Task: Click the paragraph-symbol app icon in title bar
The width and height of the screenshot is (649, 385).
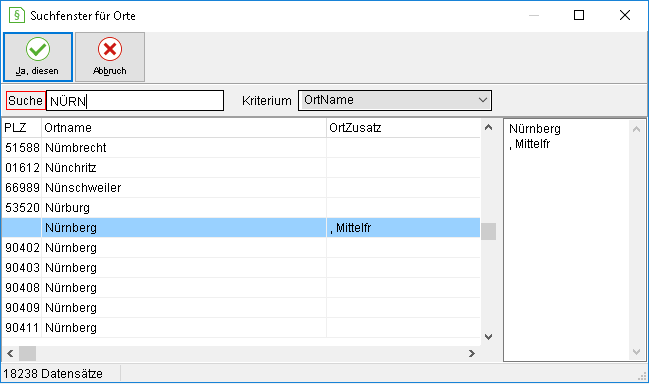Action: point(17,15)
